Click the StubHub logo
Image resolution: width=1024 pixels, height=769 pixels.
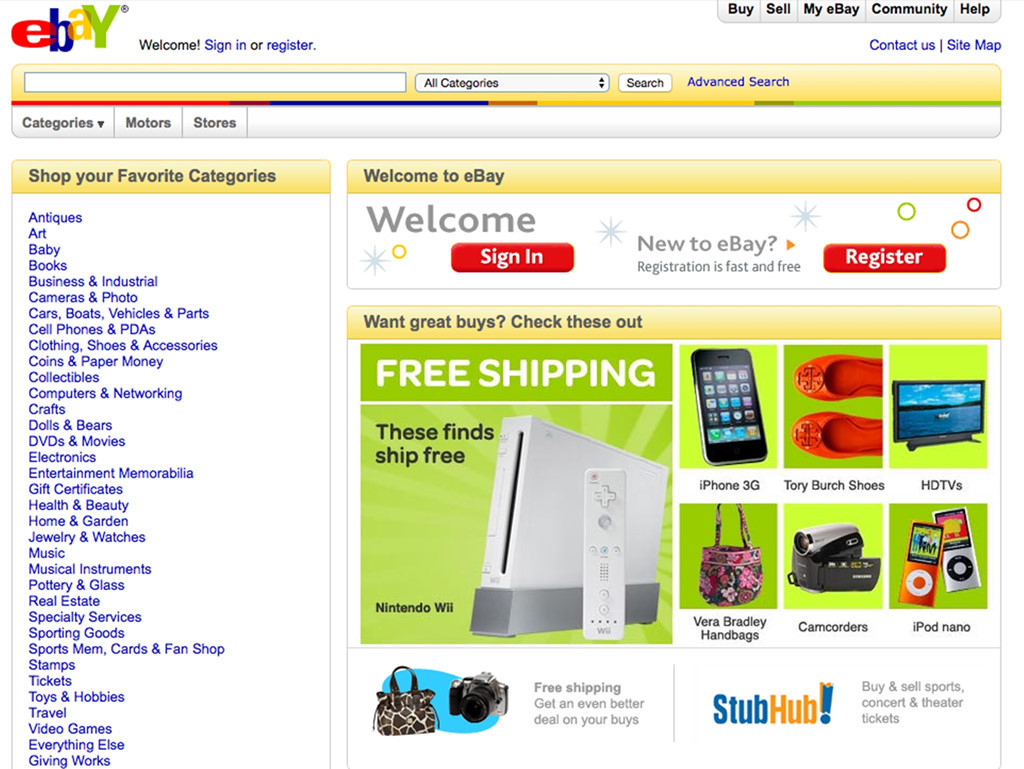click(773, 704)
